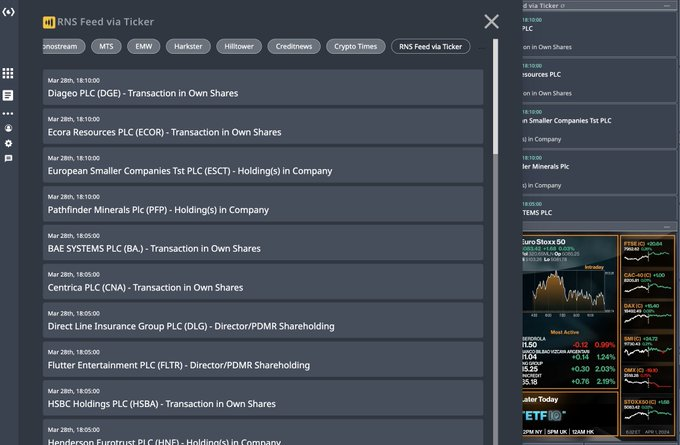Open Ecora Resources PLC (ECOR) news item
The image size is (680, 445).
tap(263, 126)
